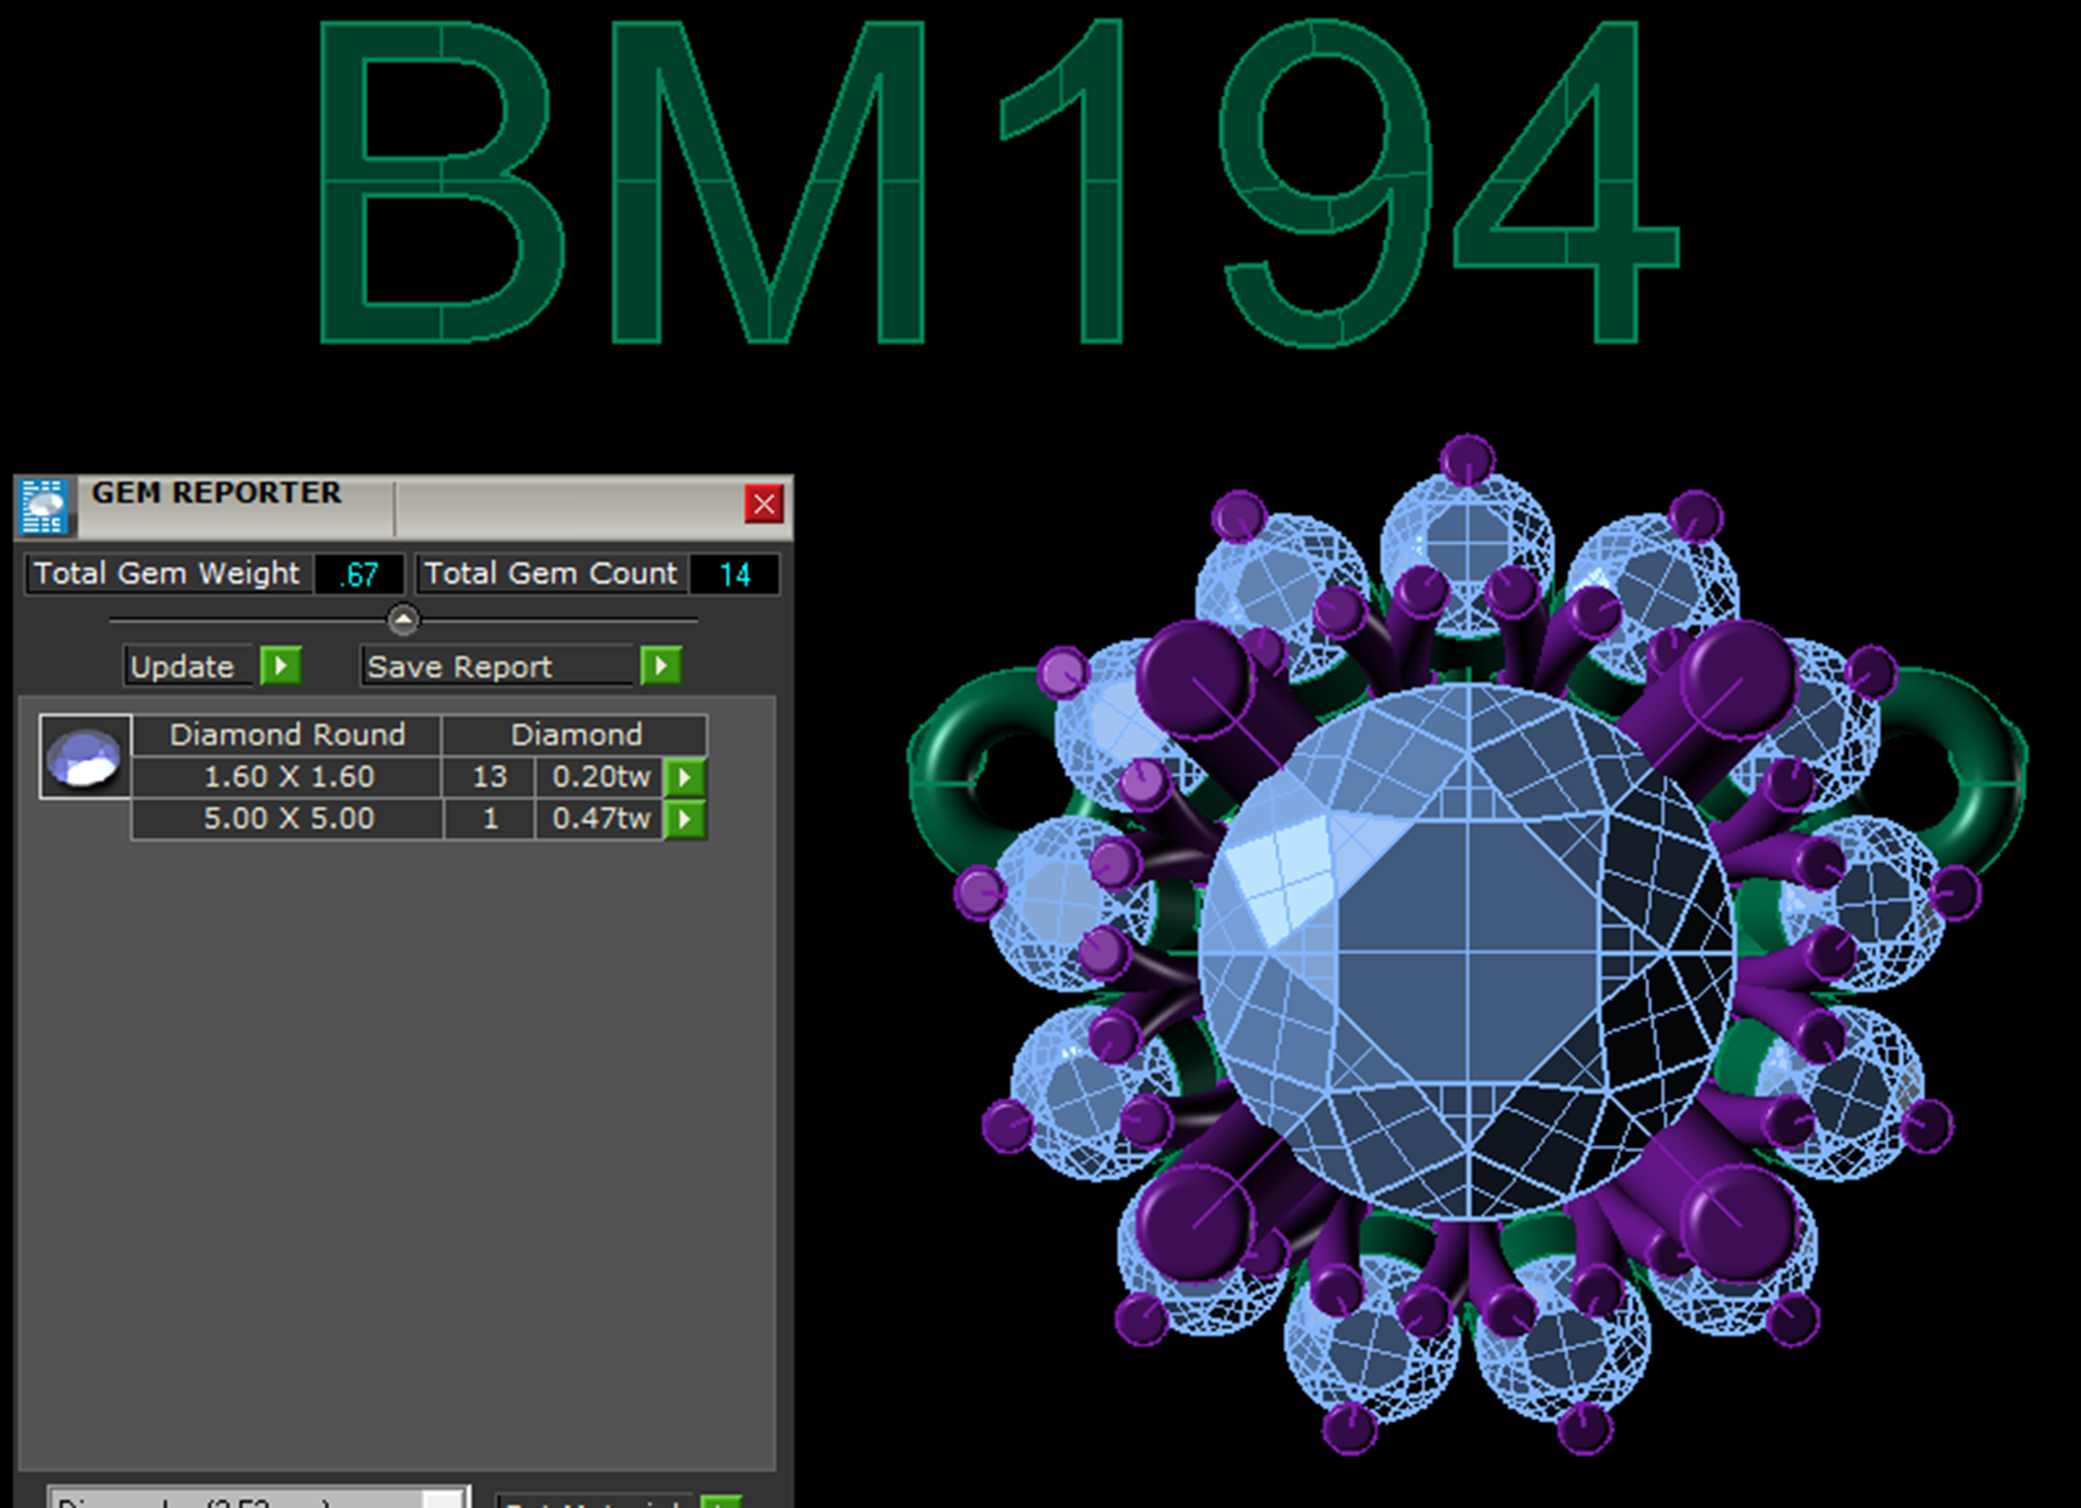The image size is (2081, 1508).
Task: Click green arrow next to Save Report
Action: click(661, 666)
